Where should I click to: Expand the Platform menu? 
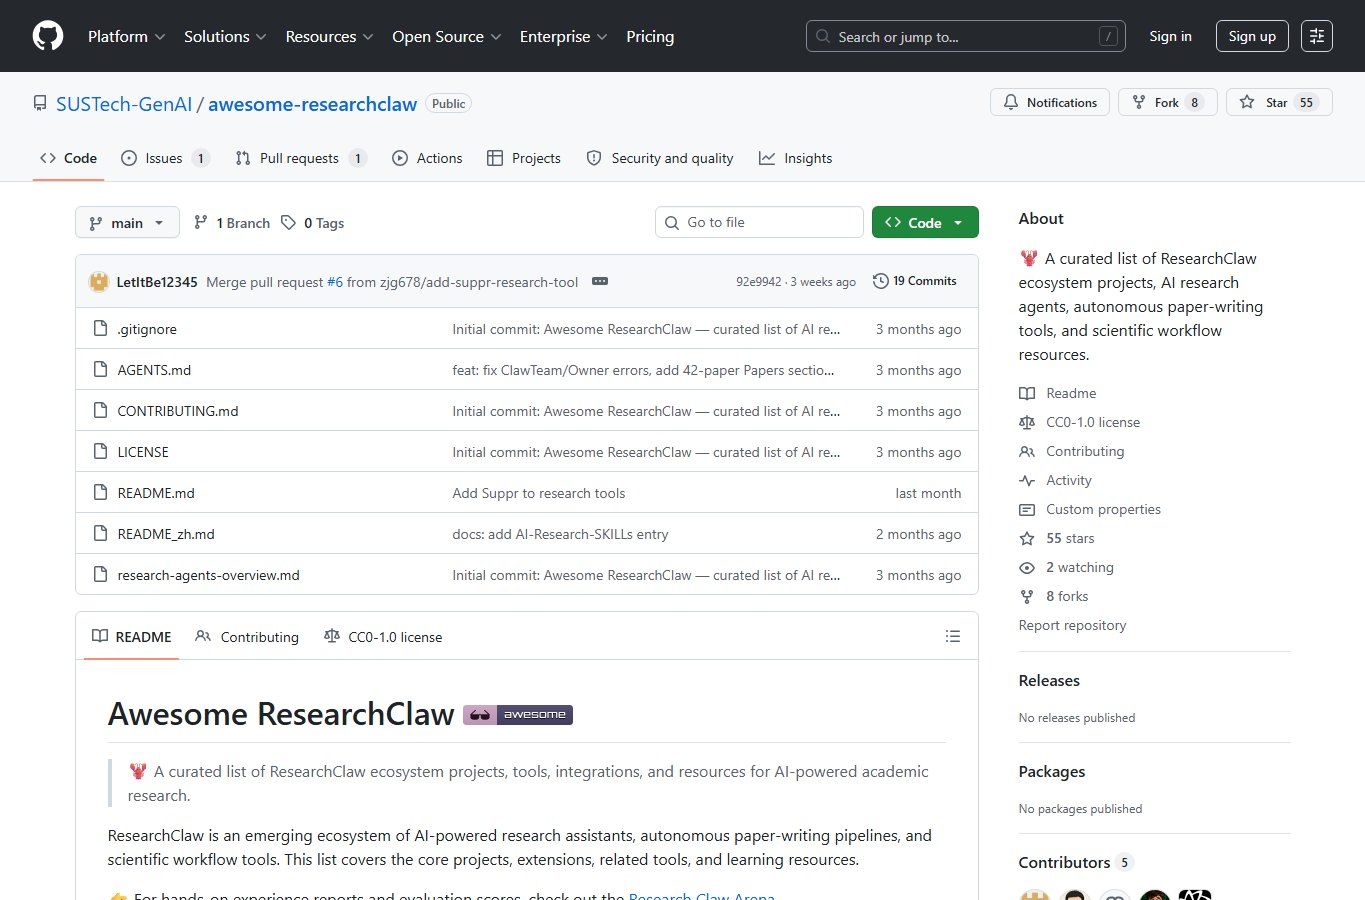point(126,36)
